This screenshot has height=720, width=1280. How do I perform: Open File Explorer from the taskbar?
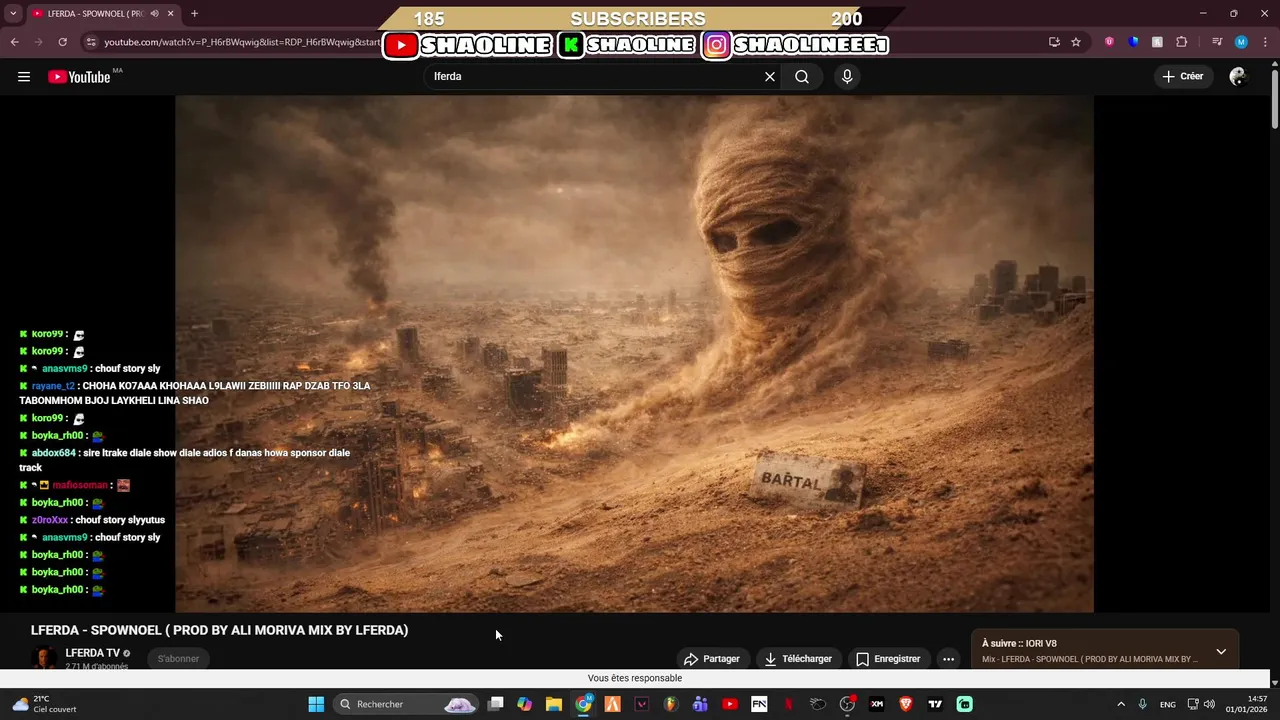point(554,704)
